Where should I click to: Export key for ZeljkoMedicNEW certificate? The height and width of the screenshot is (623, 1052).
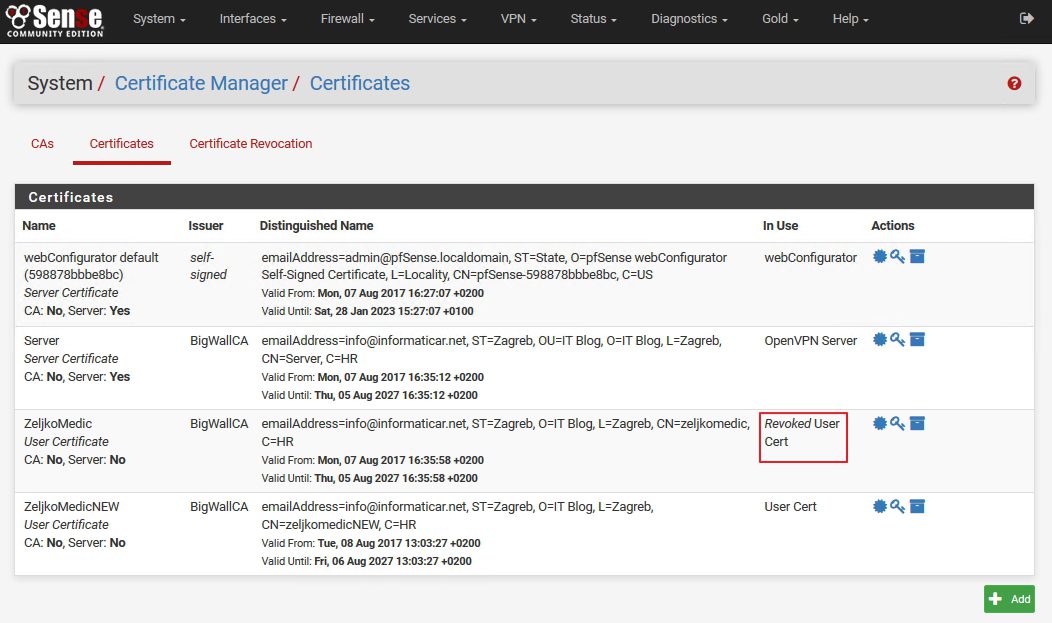(x=897, y=506)
